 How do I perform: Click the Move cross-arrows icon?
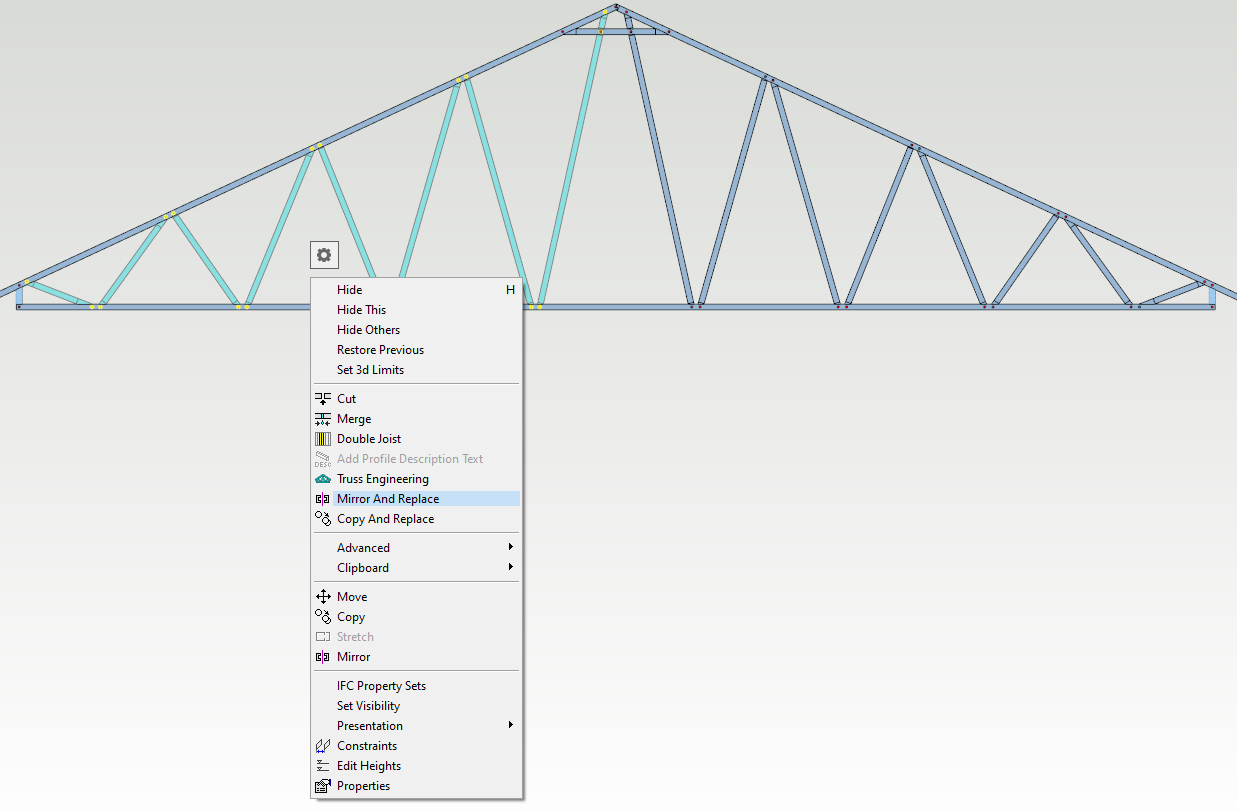323,597
